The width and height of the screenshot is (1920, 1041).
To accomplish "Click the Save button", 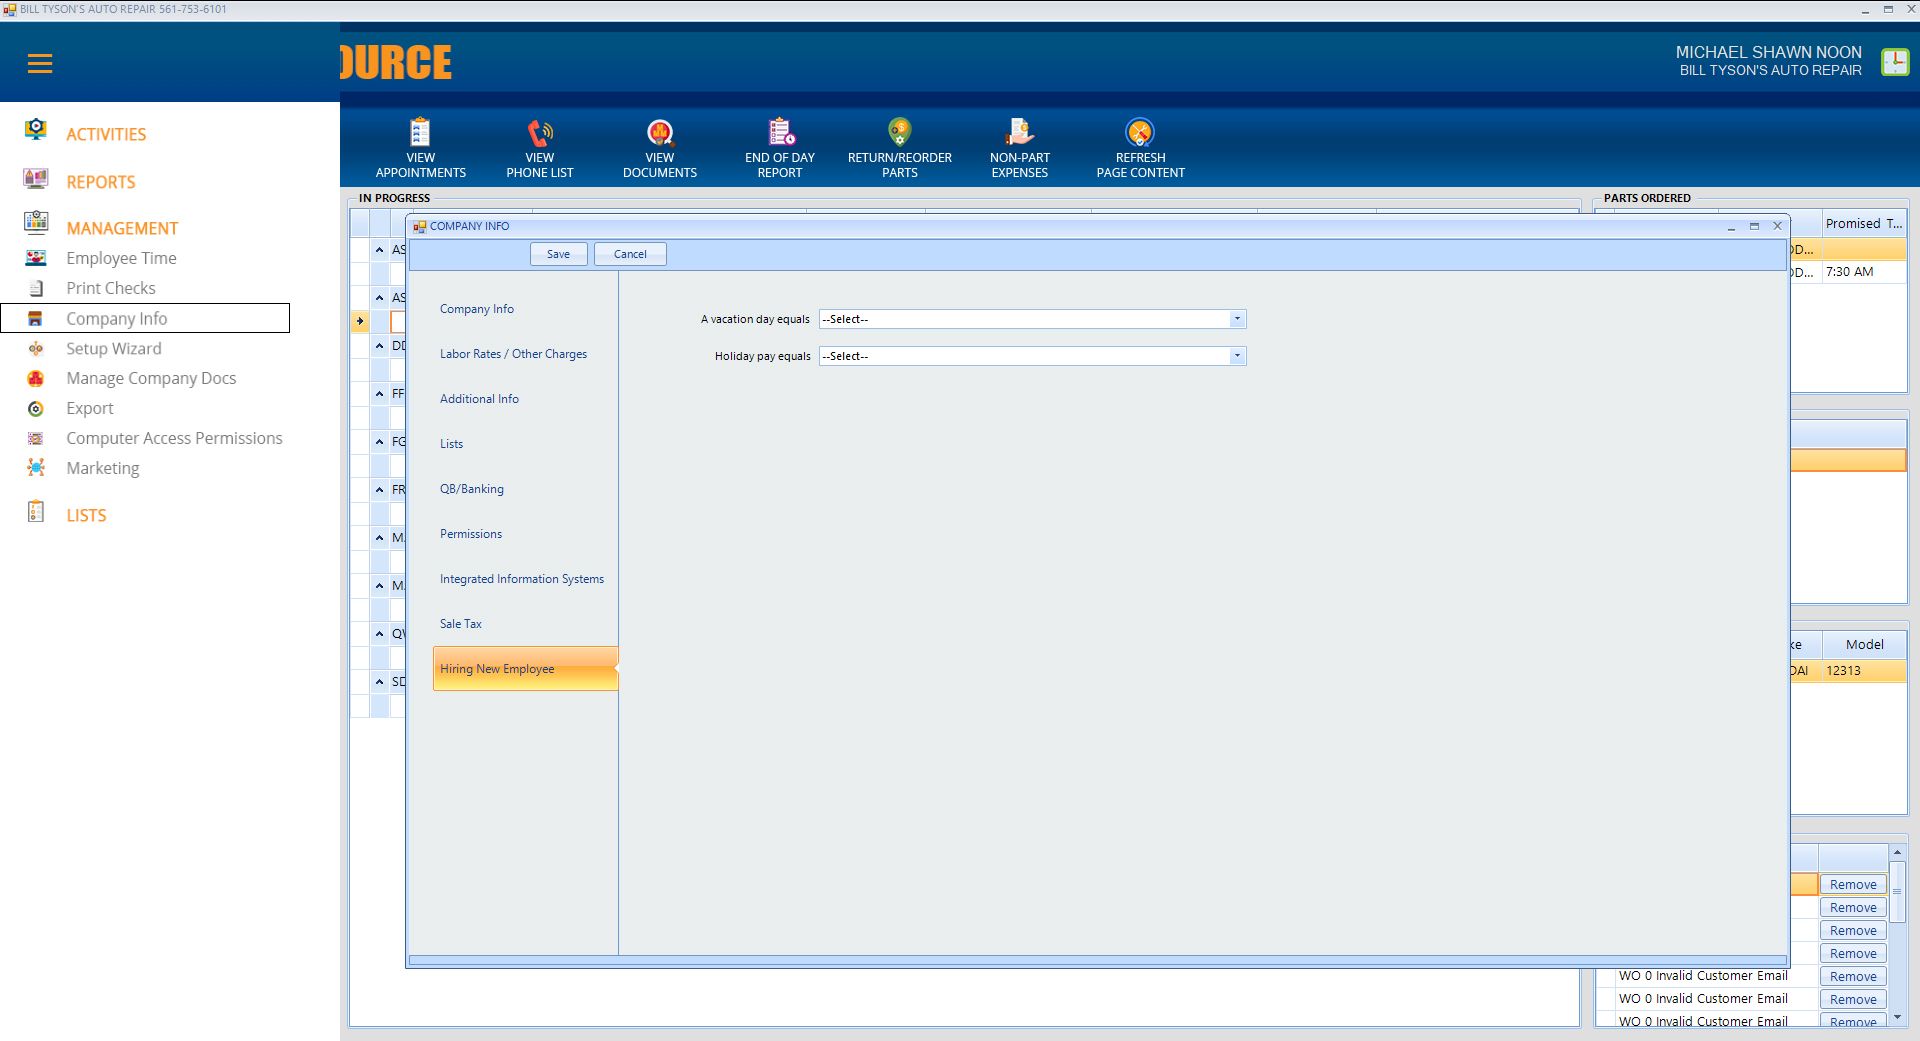I will [x=558, y=254].
